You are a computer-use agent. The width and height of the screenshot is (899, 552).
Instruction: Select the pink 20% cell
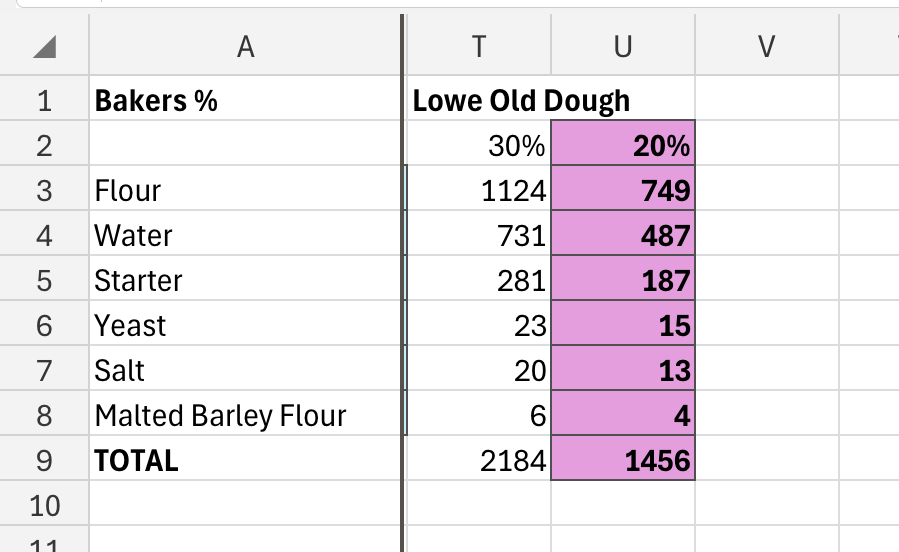click(622, 146)
